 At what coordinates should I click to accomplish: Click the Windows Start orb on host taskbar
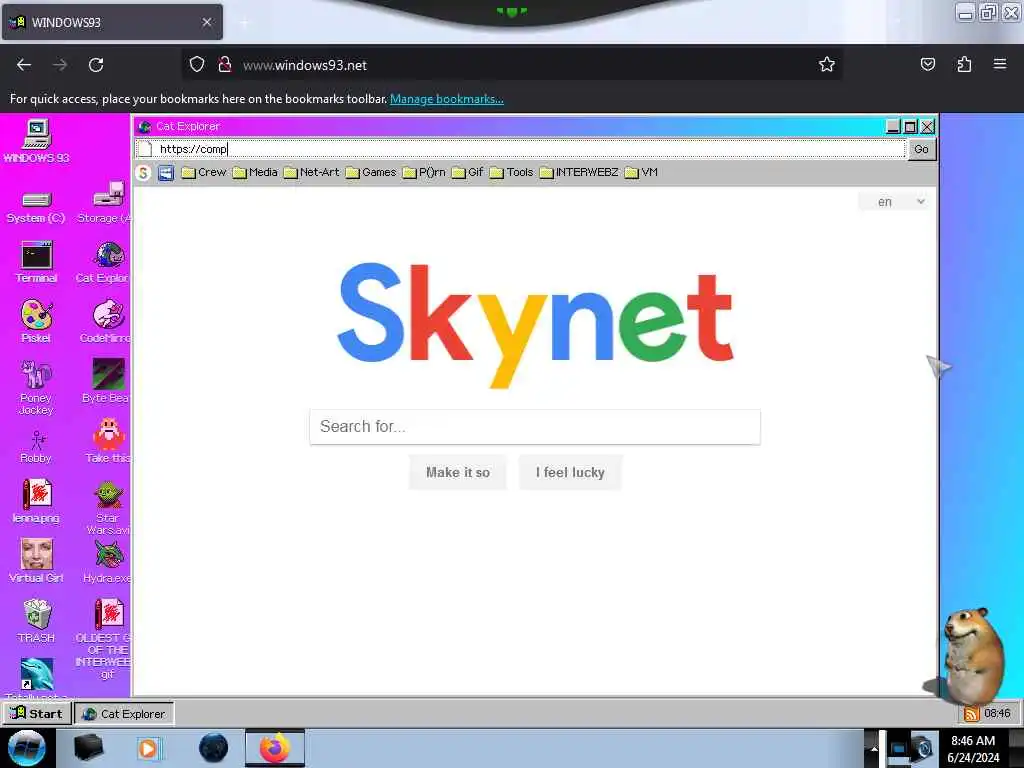[x=26, y=748]
